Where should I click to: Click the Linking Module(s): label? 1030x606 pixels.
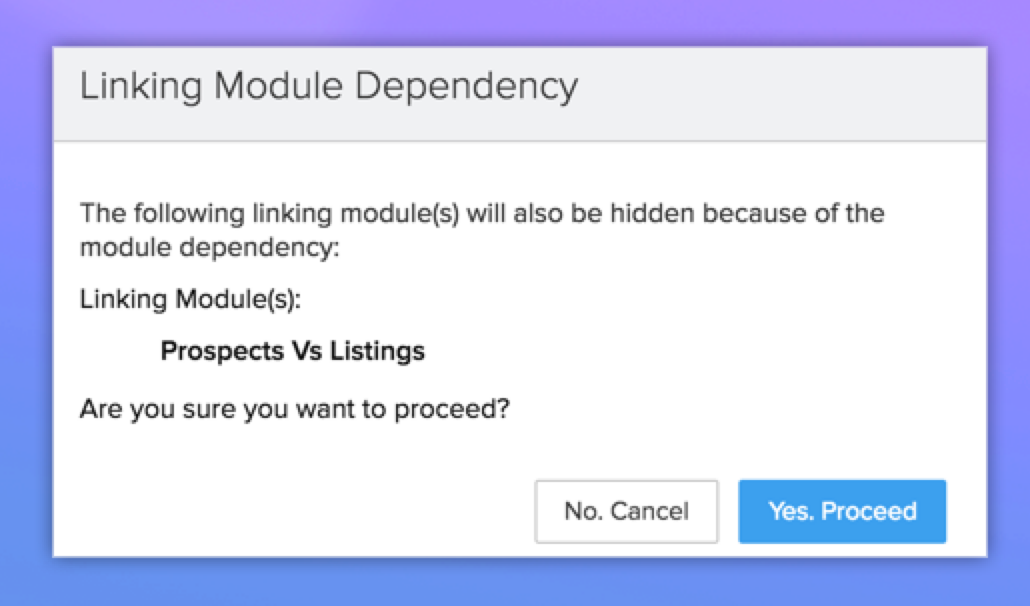(x=190, y=299)
